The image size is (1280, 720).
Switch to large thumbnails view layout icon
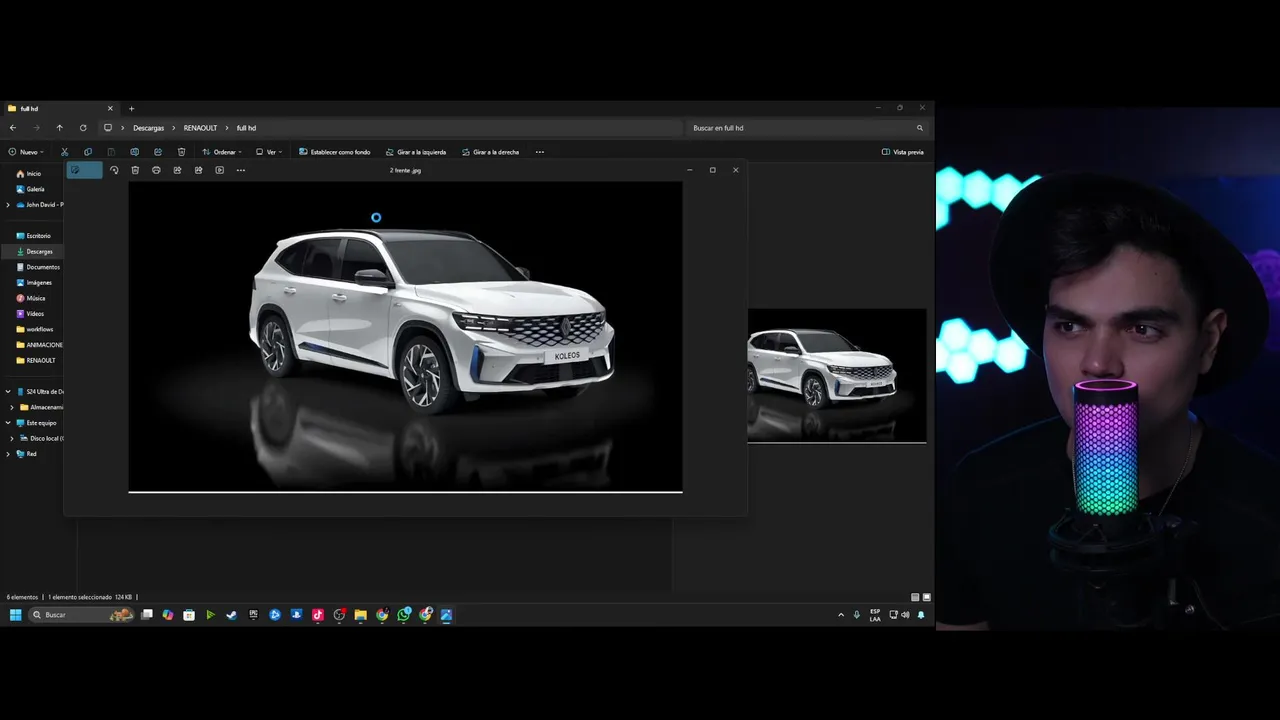coord(927,597)
